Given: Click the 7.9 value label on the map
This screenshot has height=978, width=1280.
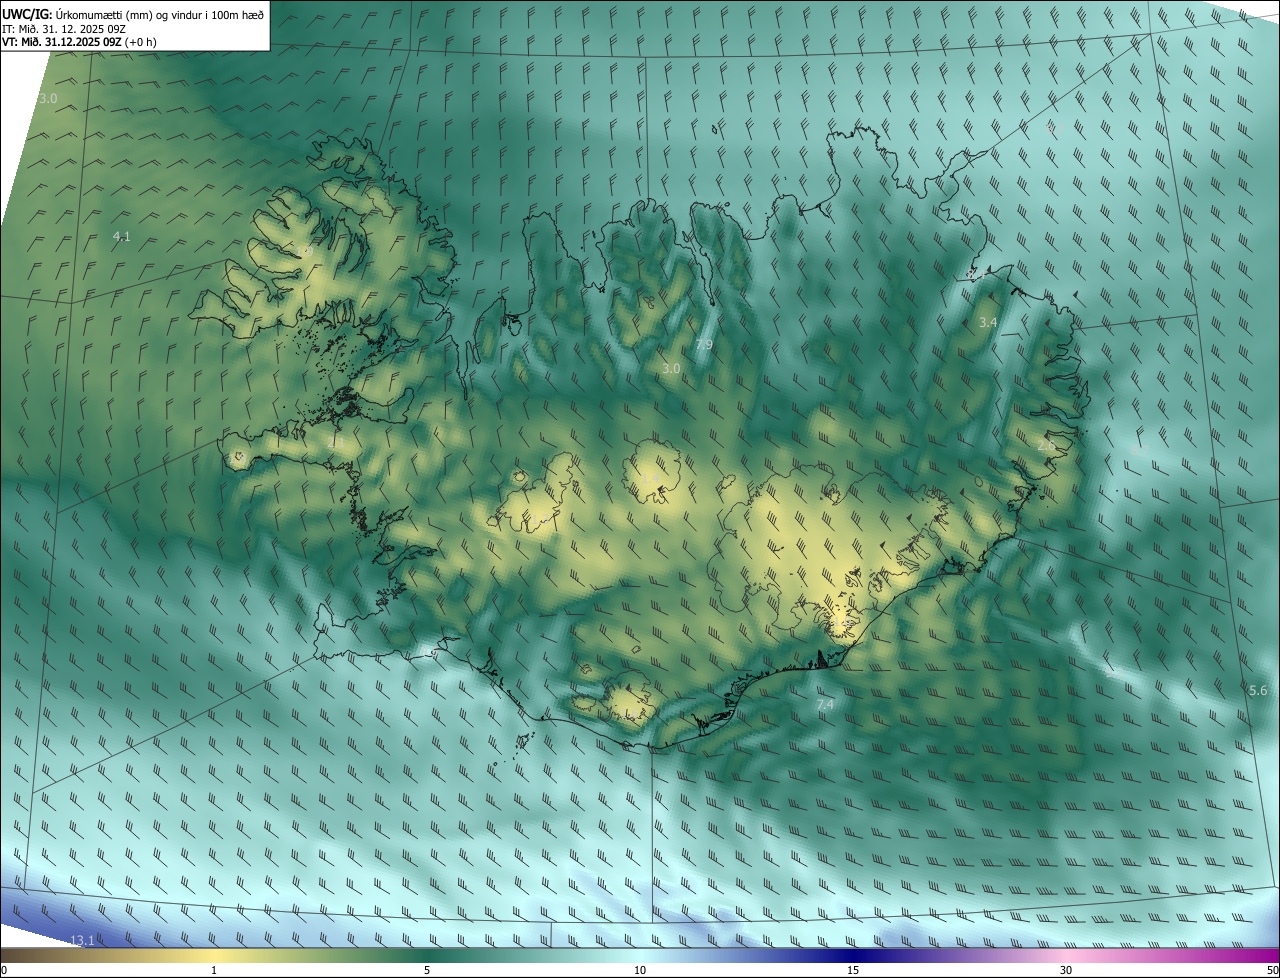Looking at the screenshot, I should (704, 345).
